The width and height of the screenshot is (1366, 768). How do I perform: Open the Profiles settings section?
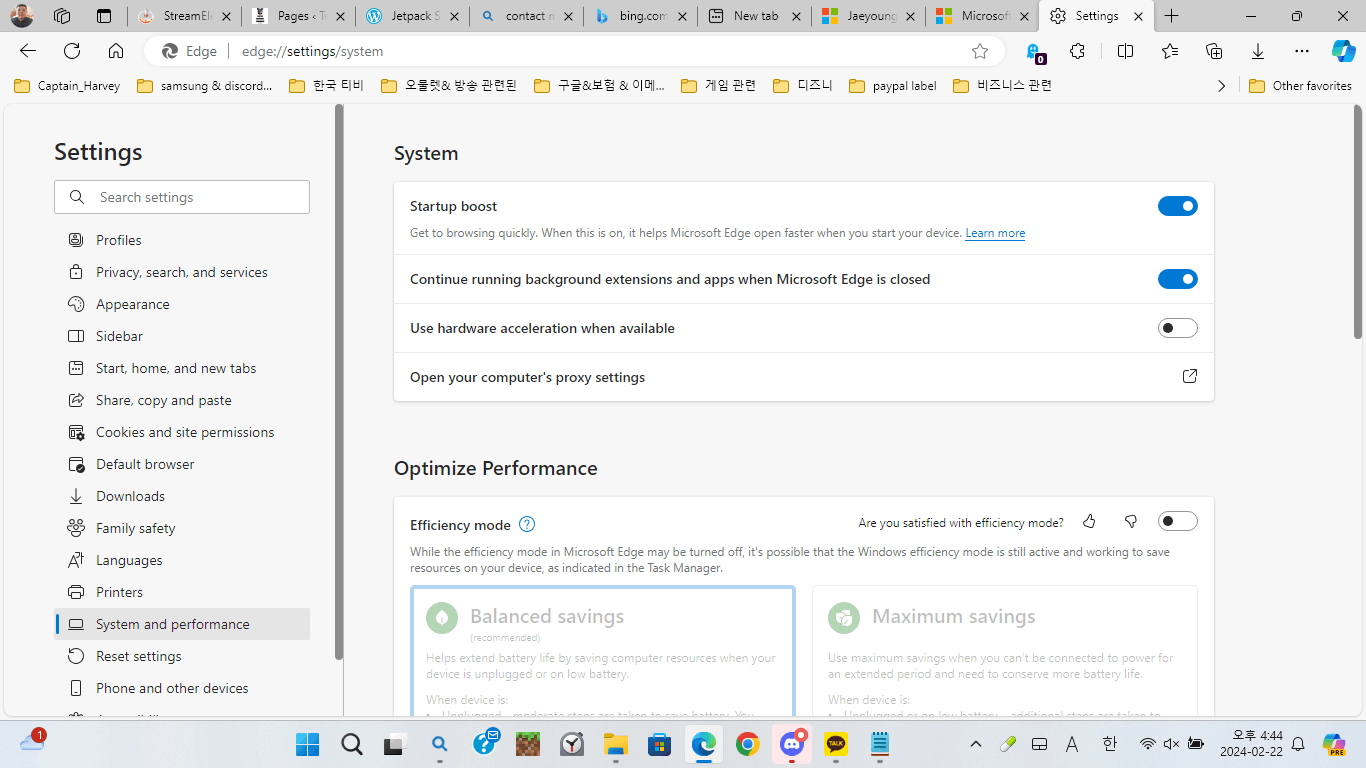coord(182,240)
